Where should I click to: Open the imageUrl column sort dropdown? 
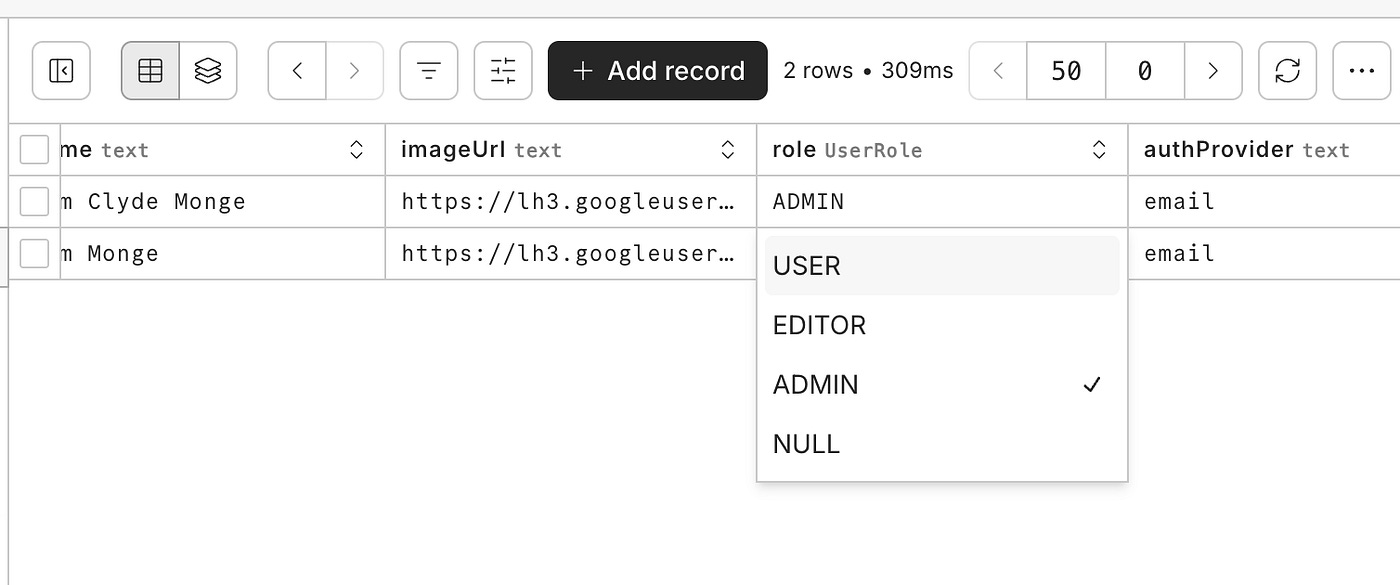click(x=727, y=149)
